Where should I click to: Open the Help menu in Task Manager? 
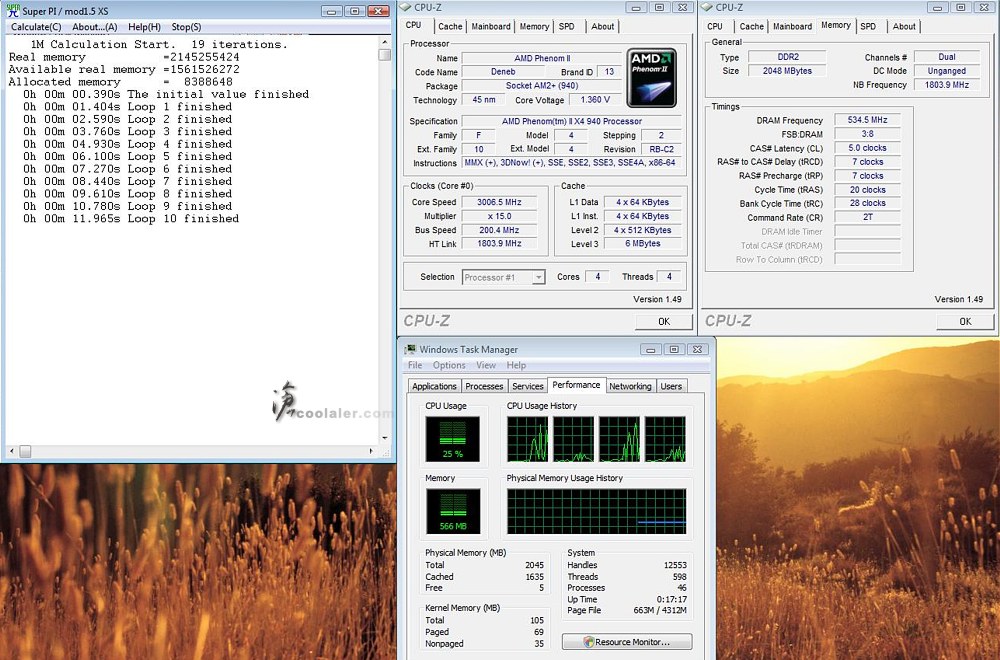pyautogui.click(x=516, y=365)
